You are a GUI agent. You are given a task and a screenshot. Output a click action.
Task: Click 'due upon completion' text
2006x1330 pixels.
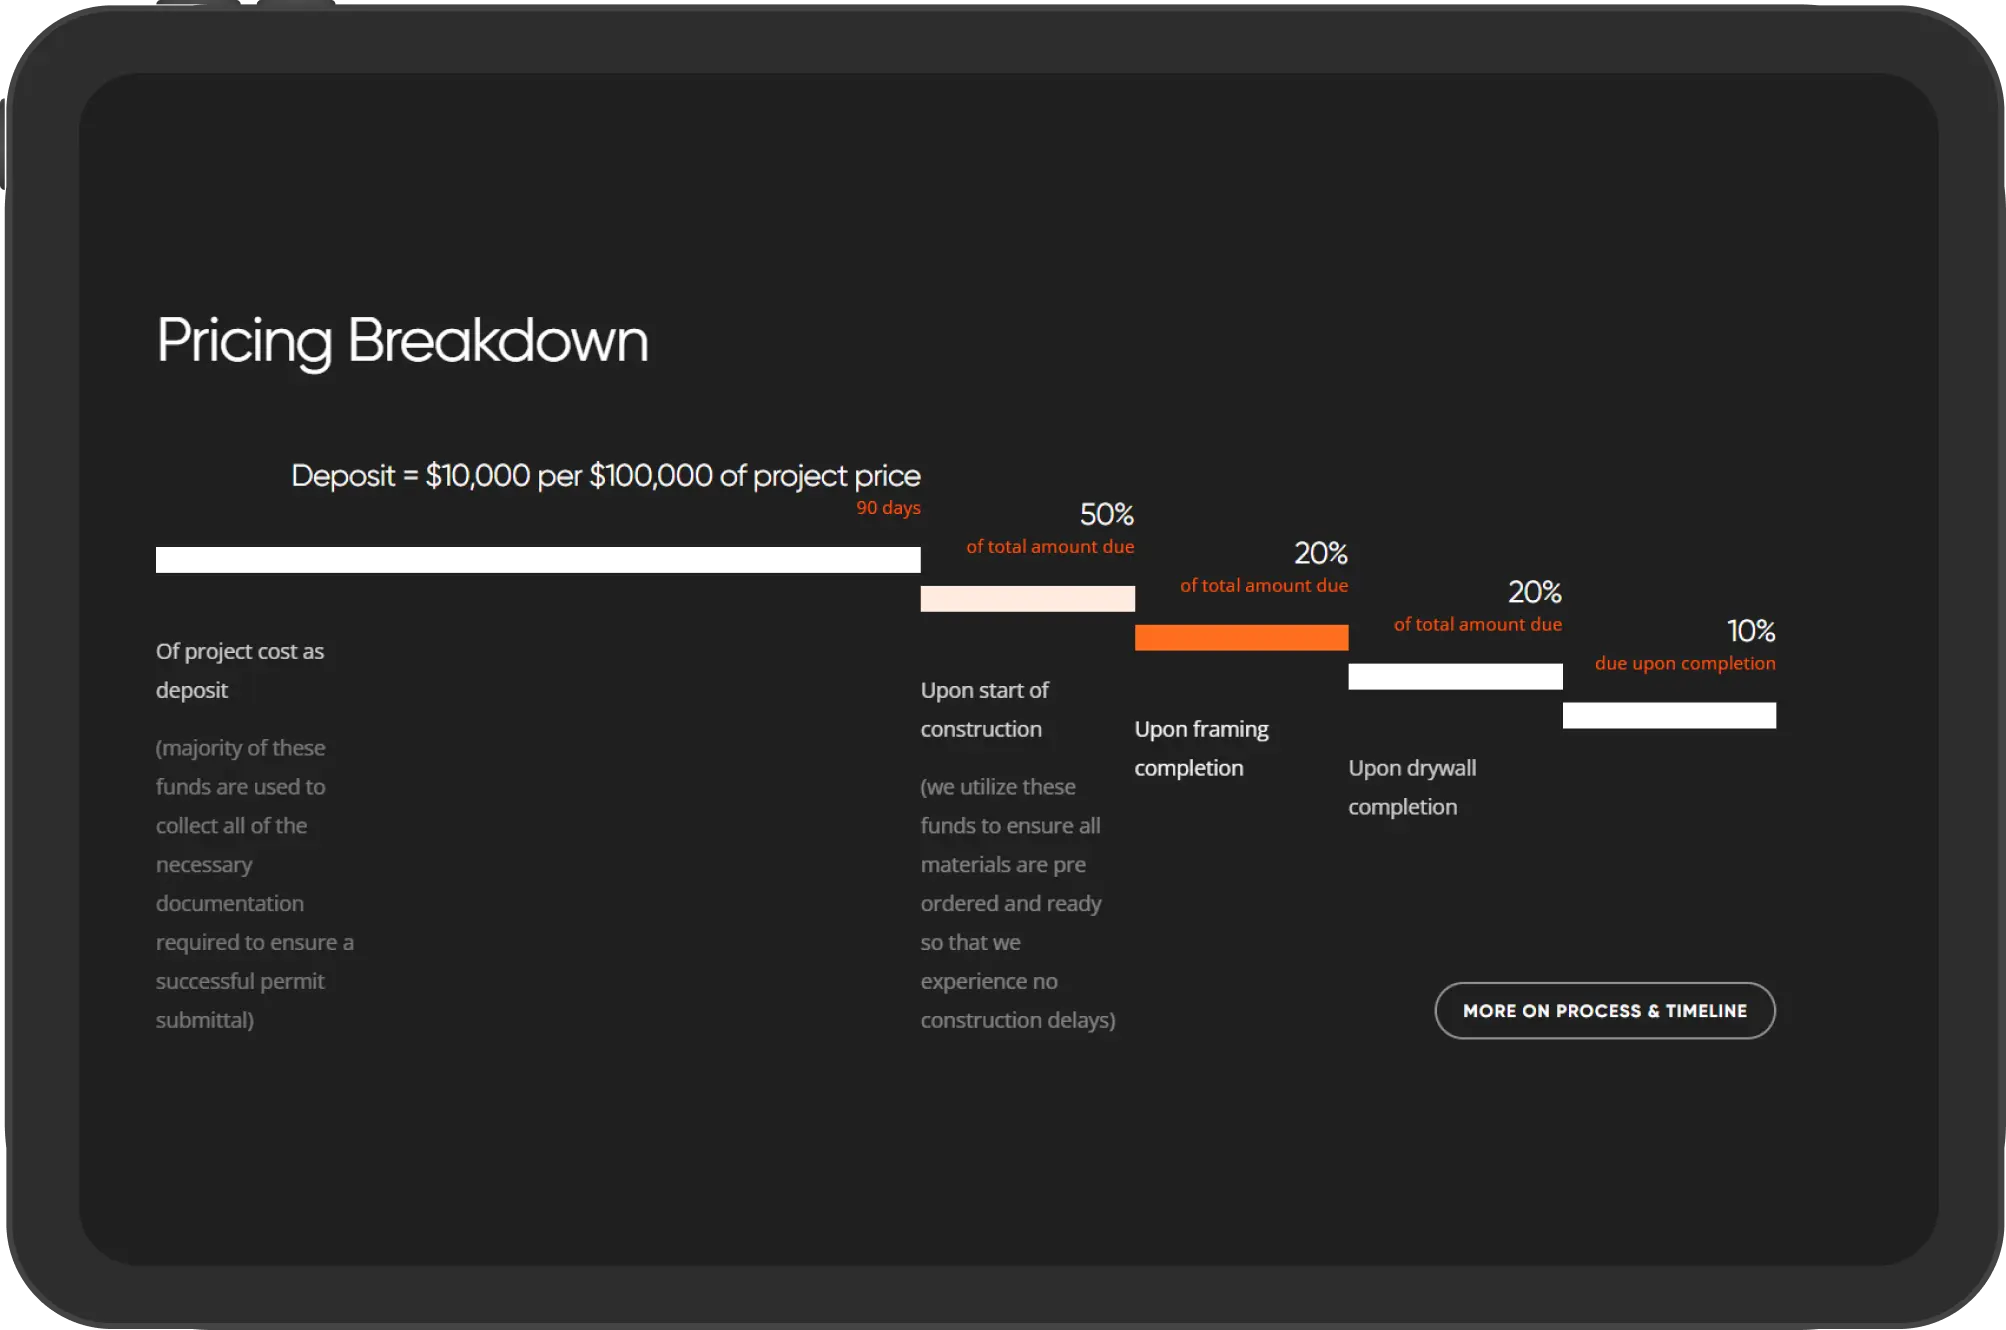[1684, 663]
